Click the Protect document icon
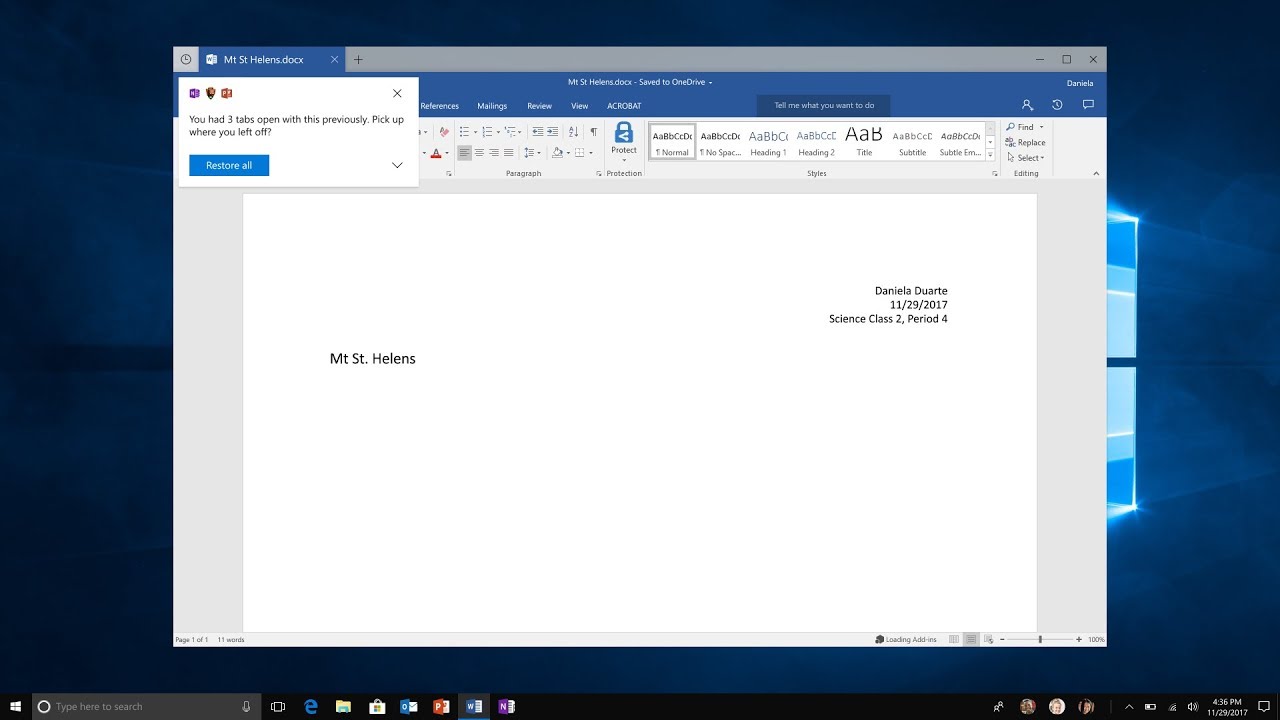Image resolution: width=1280 pixels, height=720 pixels. pyautogui.click(x=623, y=138)
